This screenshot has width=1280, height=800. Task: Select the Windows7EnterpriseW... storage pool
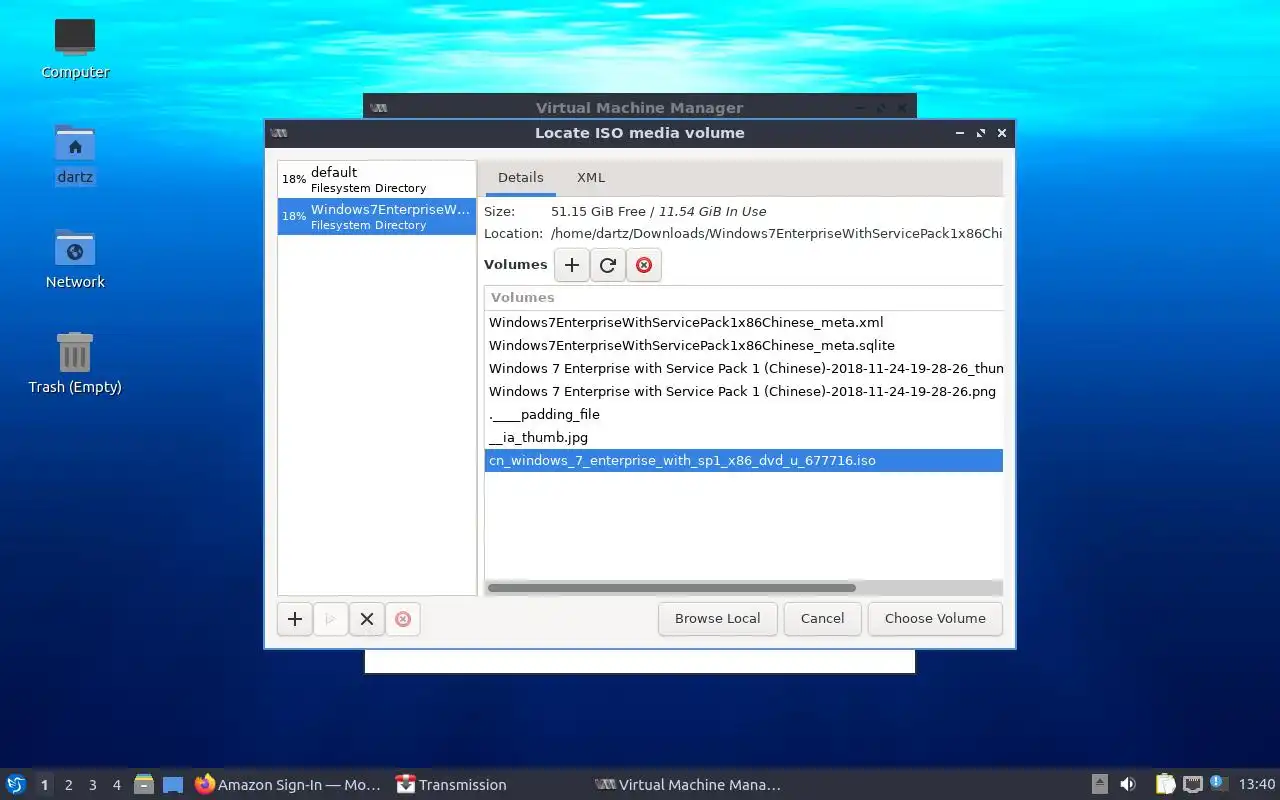[377, 217]
